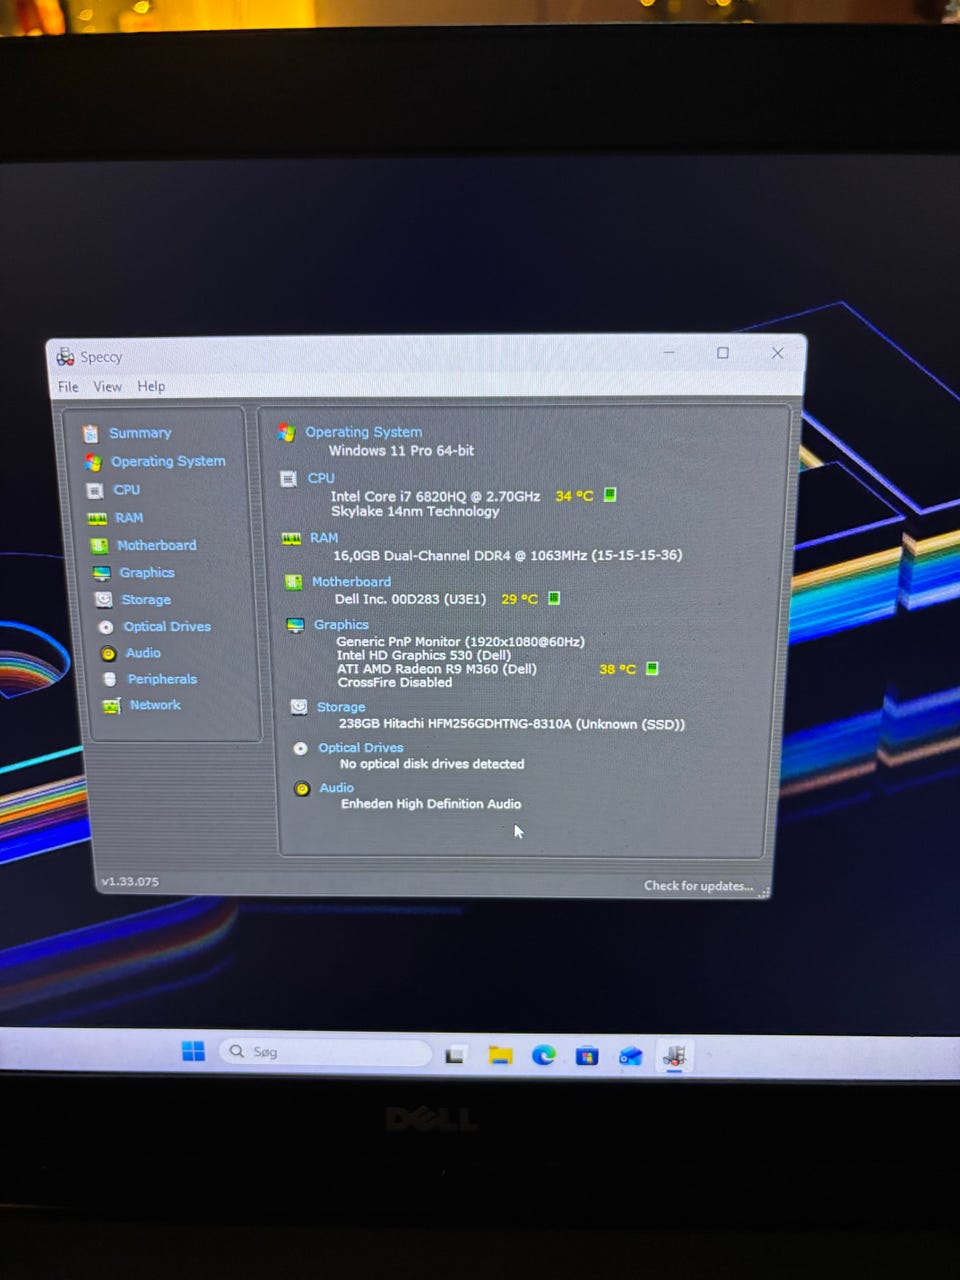Screen dimensions: 960x1280
Task: Open Outlook from the taskbar
Action: (630, 1056)
